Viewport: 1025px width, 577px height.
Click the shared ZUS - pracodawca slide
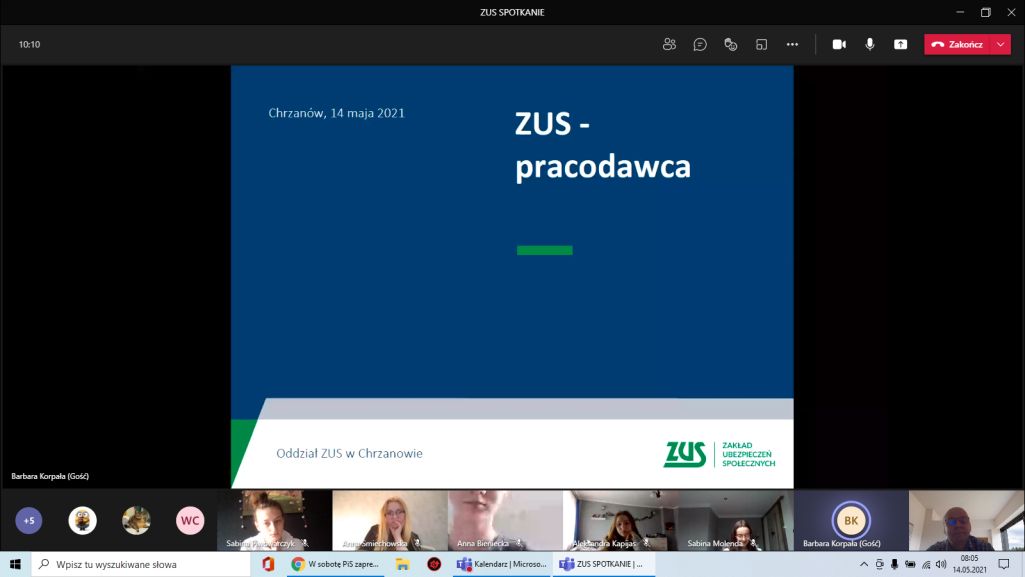(x=512, y=276)
